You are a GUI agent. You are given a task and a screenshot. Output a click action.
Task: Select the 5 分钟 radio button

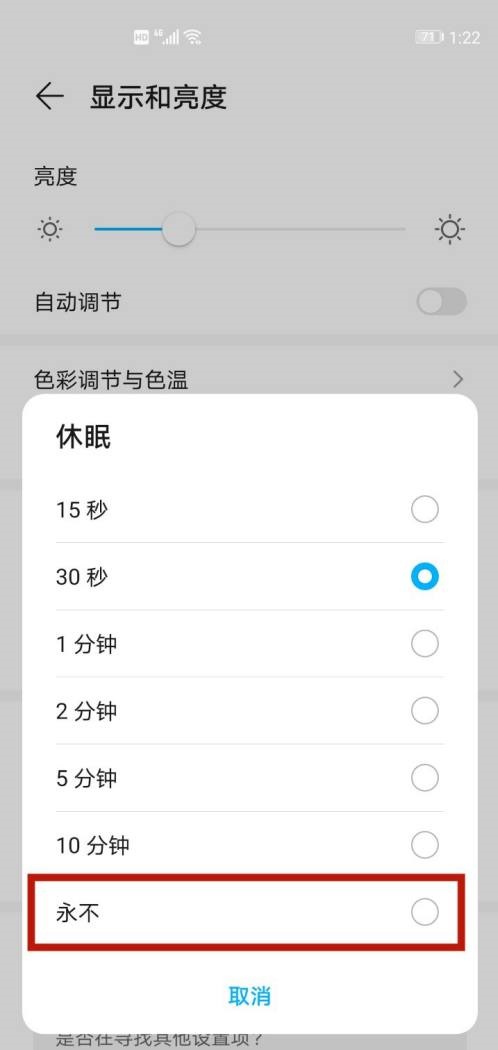(424, 778)
